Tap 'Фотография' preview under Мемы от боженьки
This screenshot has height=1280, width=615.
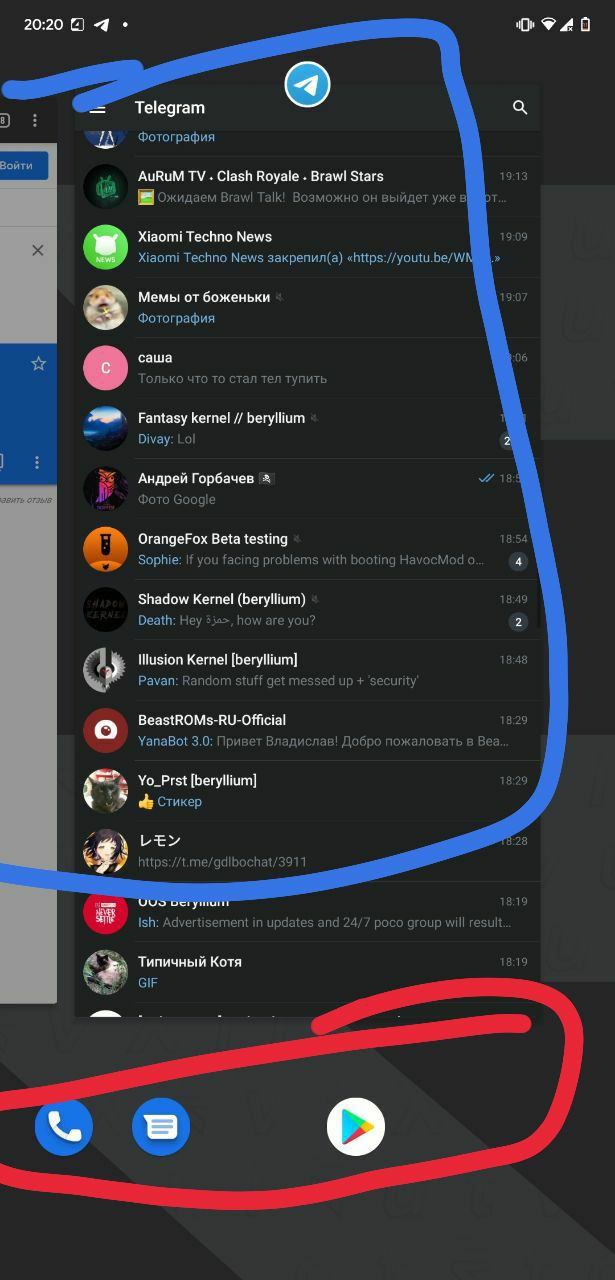pyautogui.click(x=176, y=318)
